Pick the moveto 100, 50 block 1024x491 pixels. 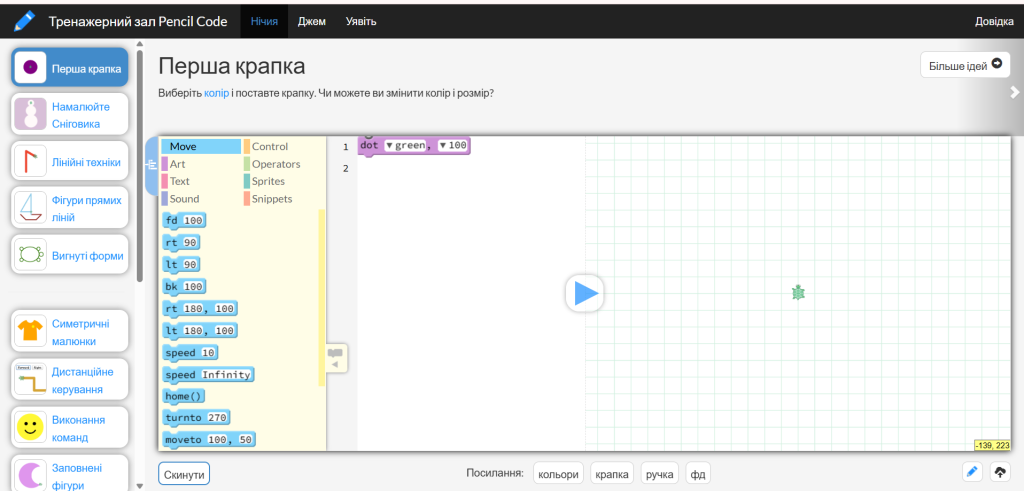coord(209,440)
